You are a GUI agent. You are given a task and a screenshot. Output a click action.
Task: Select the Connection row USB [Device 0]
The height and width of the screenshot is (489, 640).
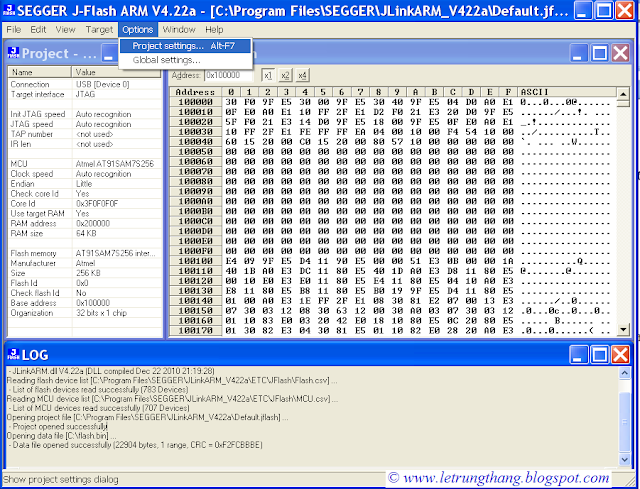[x=84, y=84]
